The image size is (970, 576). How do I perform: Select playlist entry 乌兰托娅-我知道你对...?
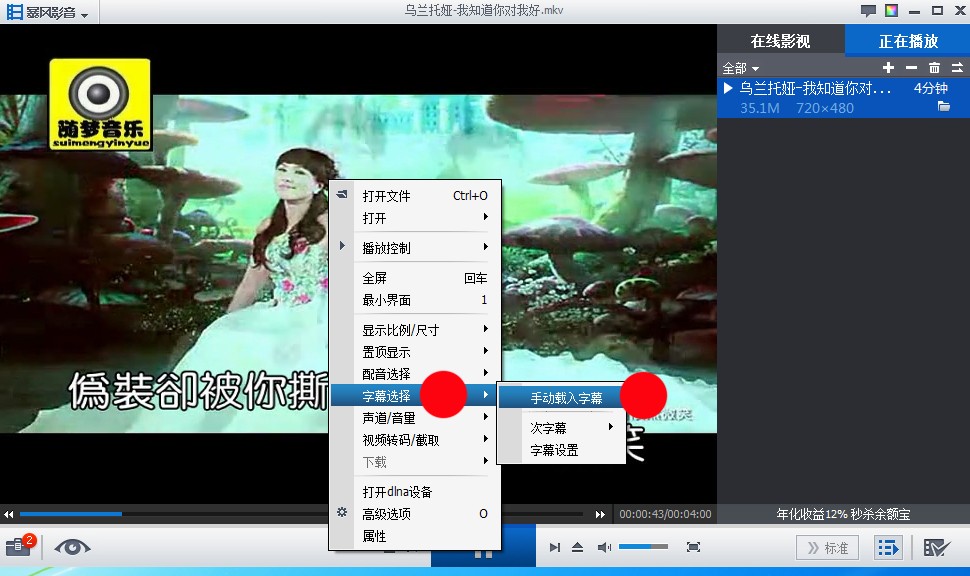pyautogui.click(x=844, y=97)
